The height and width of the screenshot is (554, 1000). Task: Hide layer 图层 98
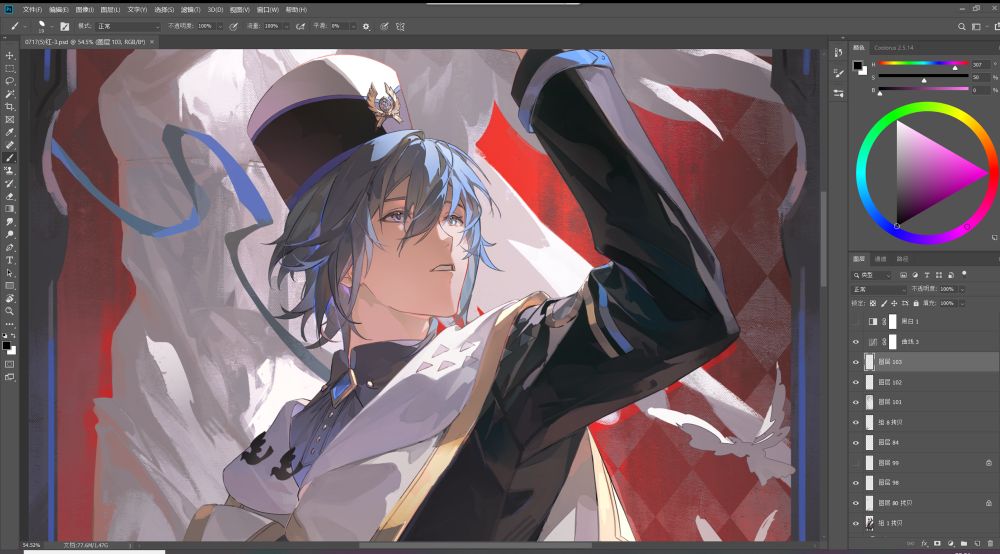(x=856, y=483)
